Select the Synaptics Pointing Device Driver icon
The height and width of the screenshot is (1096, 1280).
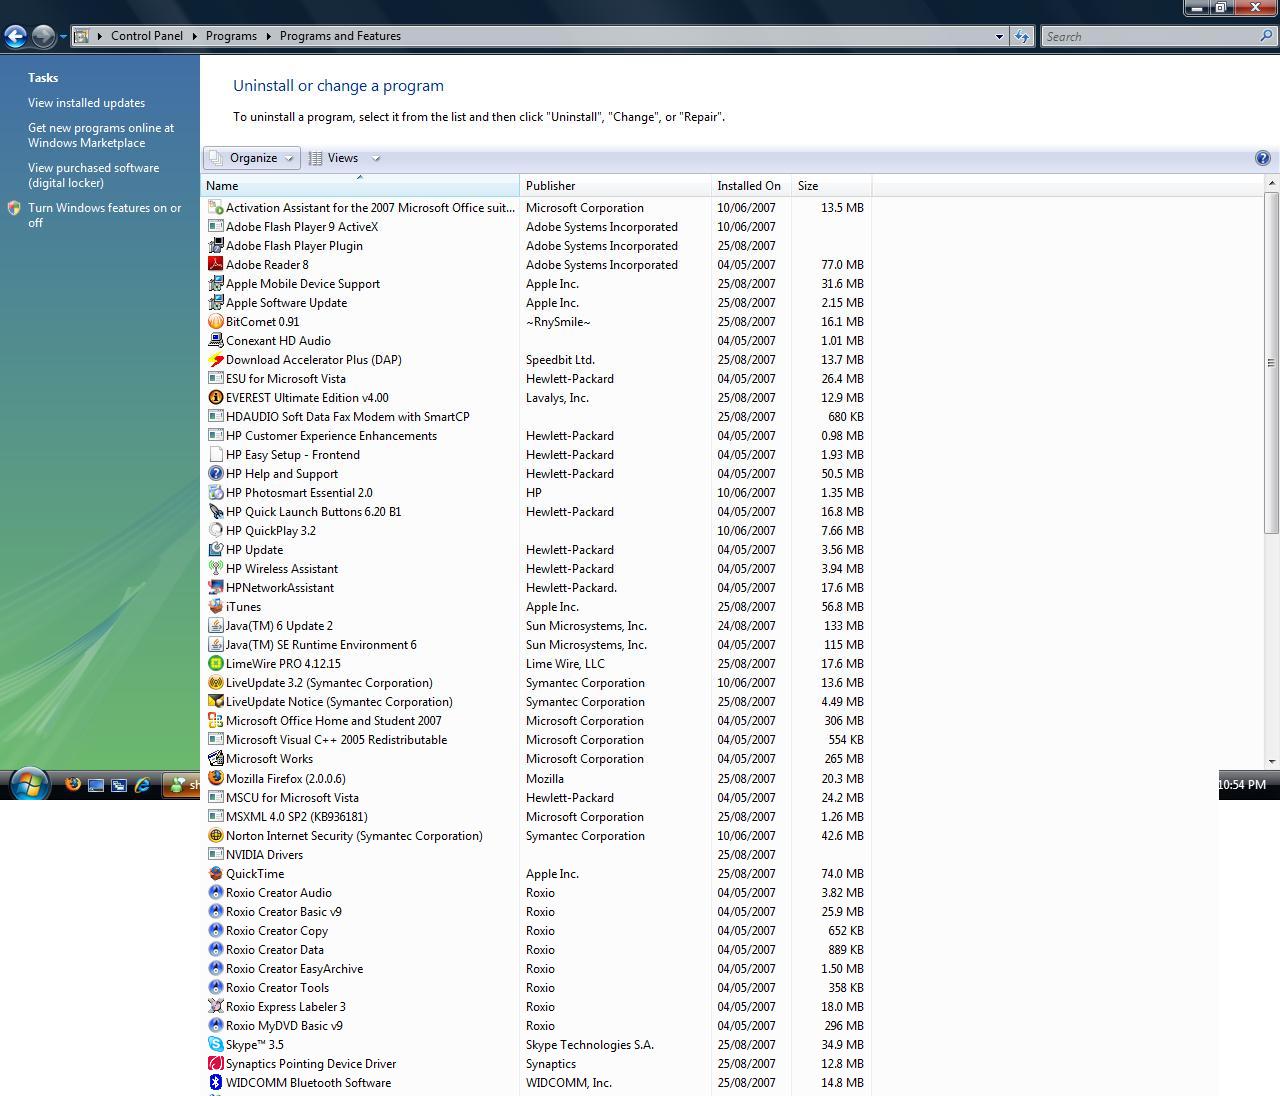click(x=215, y=1064)
